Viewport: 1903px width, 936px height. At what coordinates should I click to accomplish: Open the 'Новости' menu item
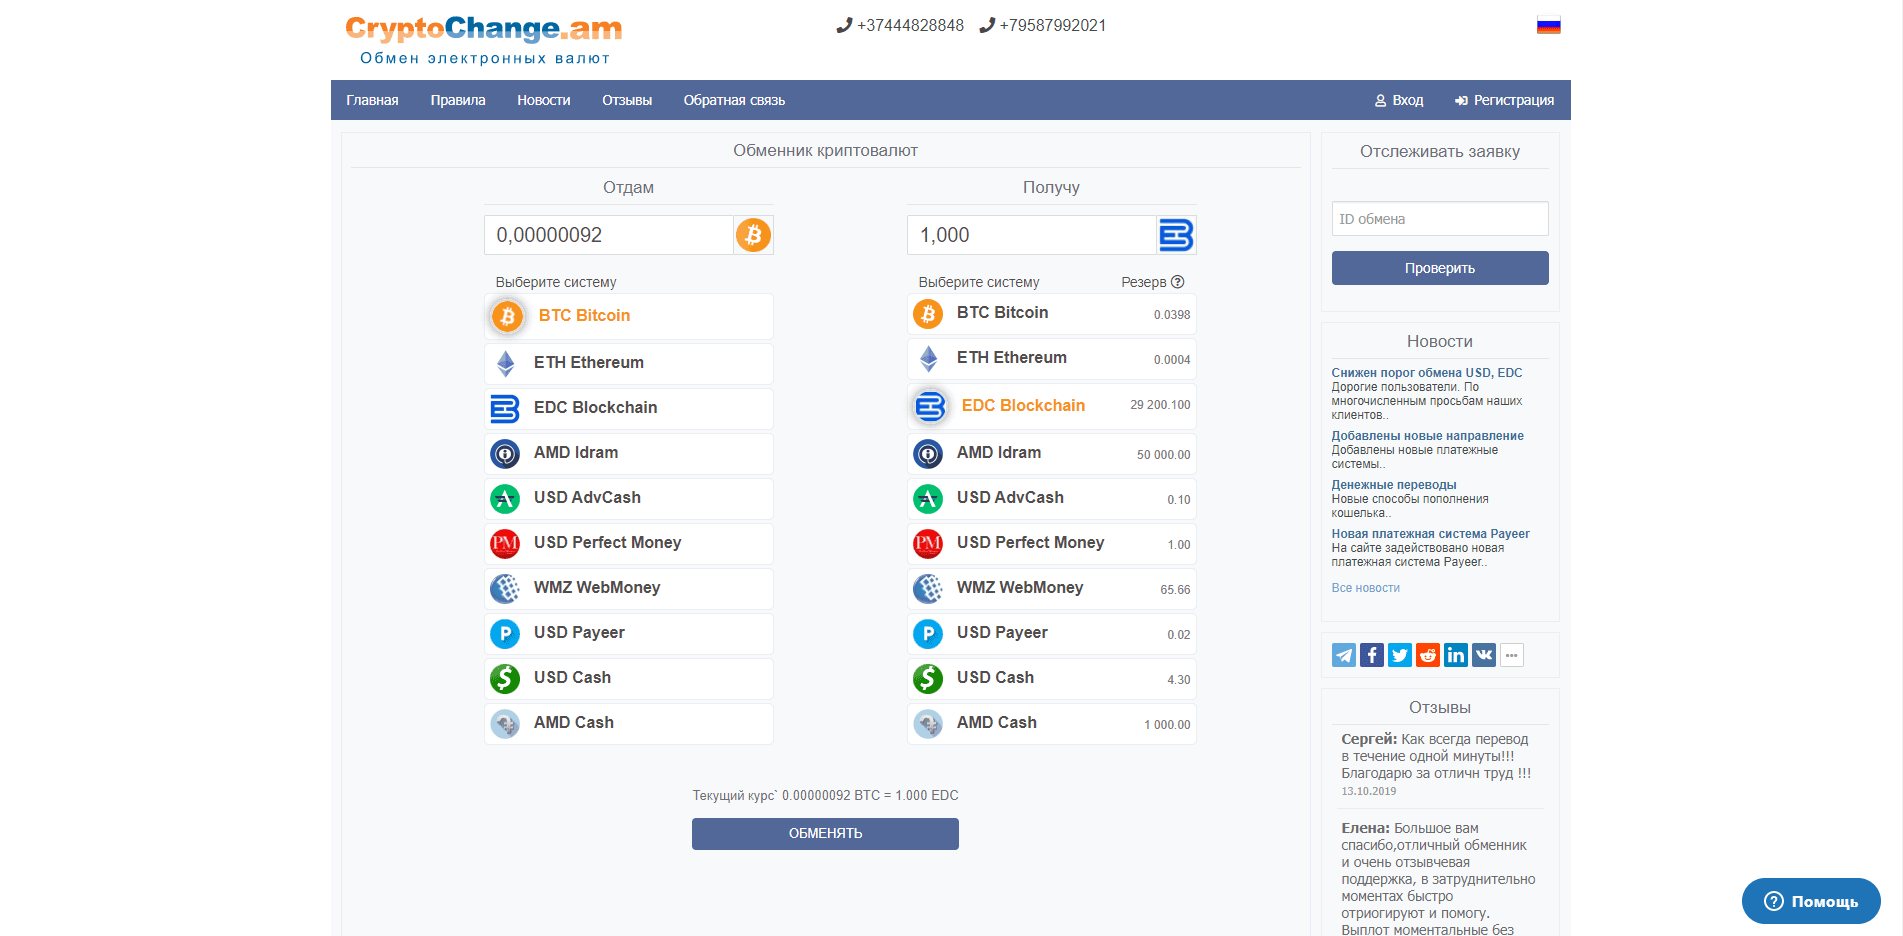click(x=543, y=100)
